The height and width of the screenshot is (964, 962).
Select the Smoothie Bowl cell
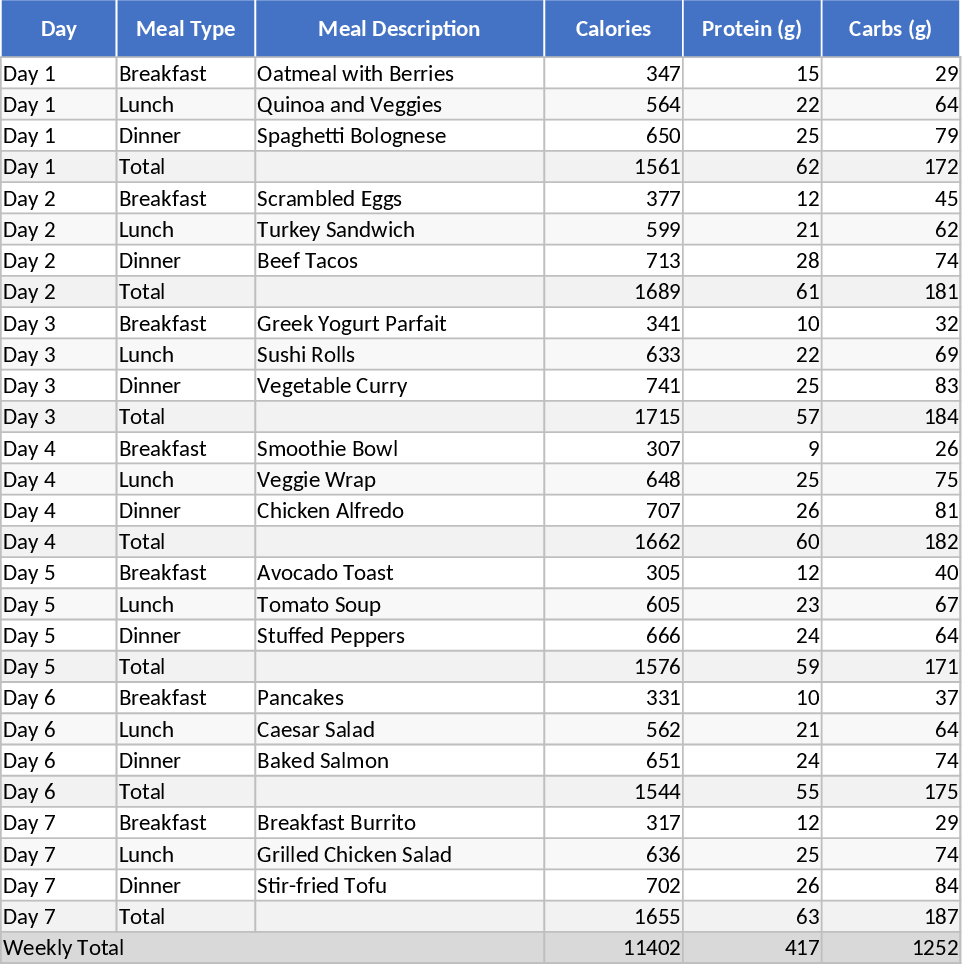pyautogui.click(x=329, y=449)
